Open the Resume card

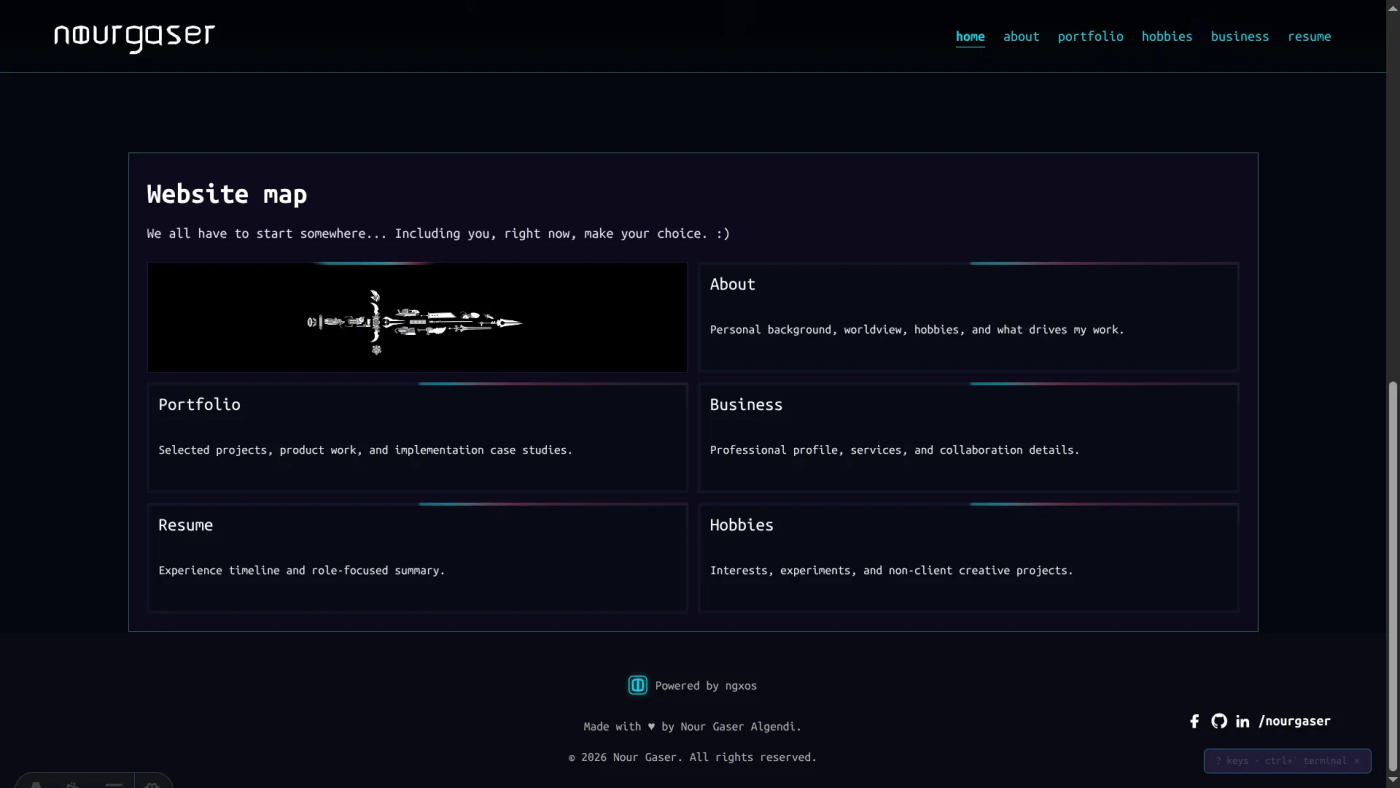417,558
